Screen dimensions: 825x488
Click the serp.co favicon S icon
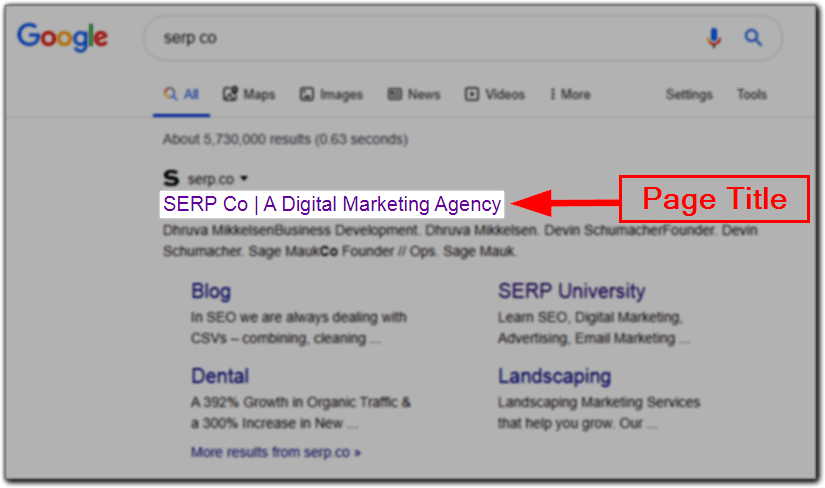(171, 178)
